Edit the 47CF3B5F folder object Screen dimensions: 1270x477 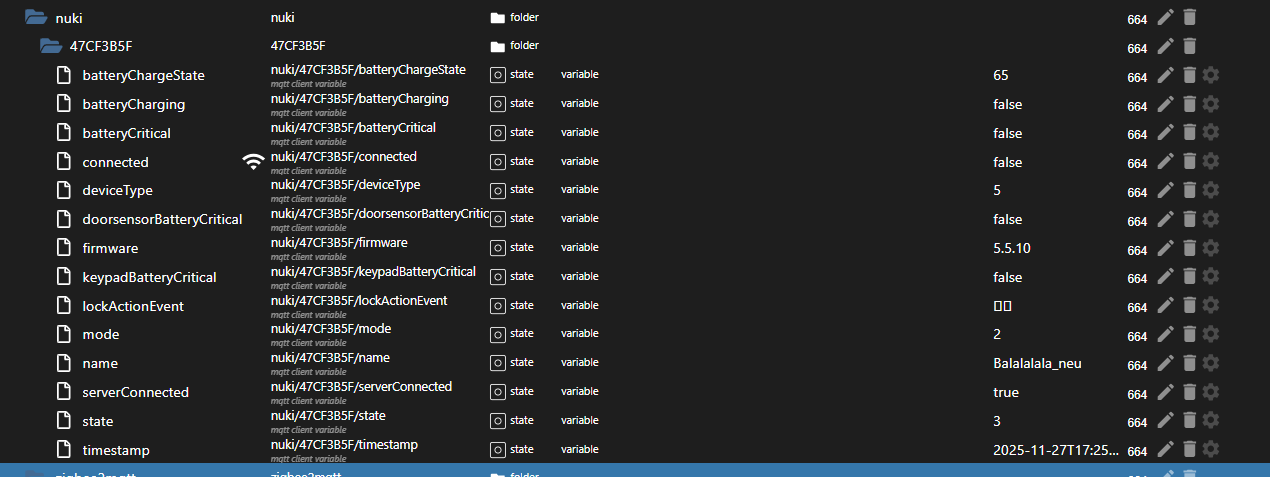point(1165,46)
